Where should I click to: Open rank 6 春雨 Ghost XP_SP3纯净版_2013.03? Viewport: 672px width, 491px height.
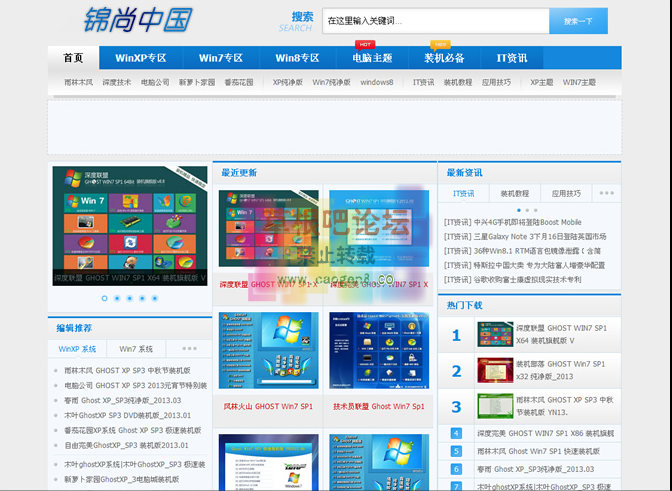536,469
